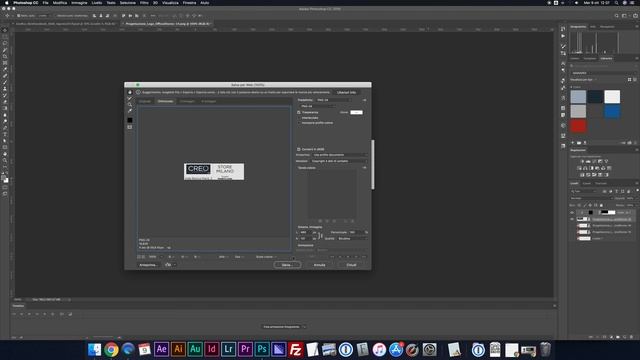Open the Immagine menu in the menu bar
640x360 pixels.
[79, 3]
